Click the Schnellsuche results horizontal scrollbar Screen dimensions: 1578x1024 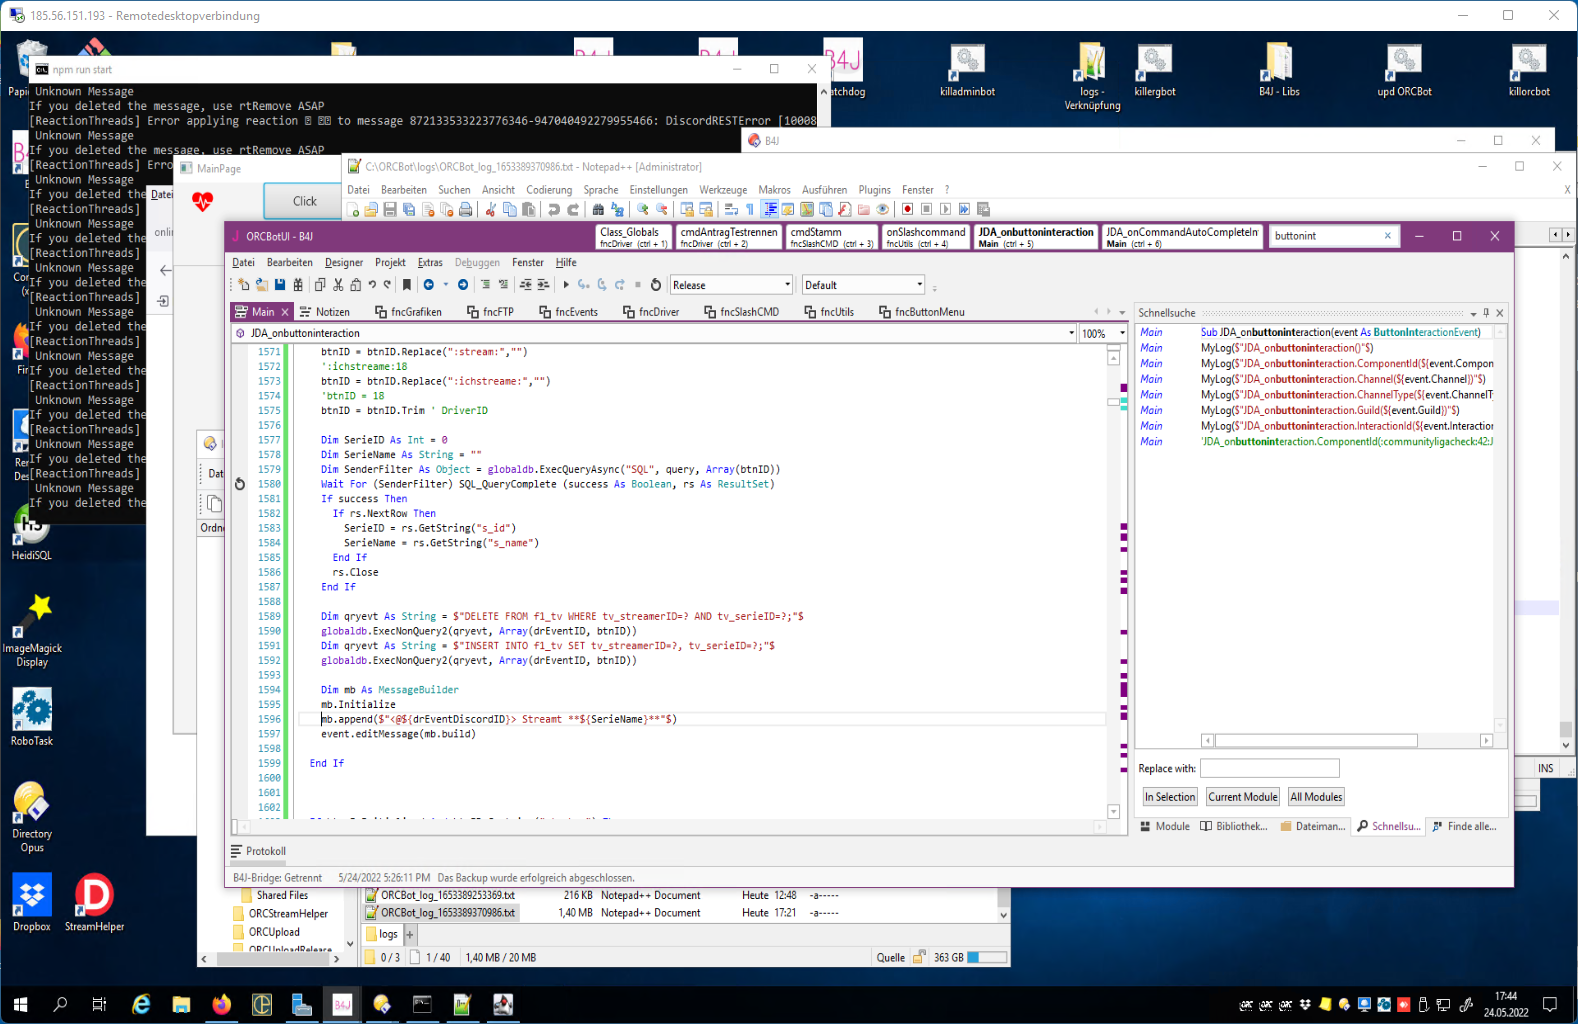1316,741
